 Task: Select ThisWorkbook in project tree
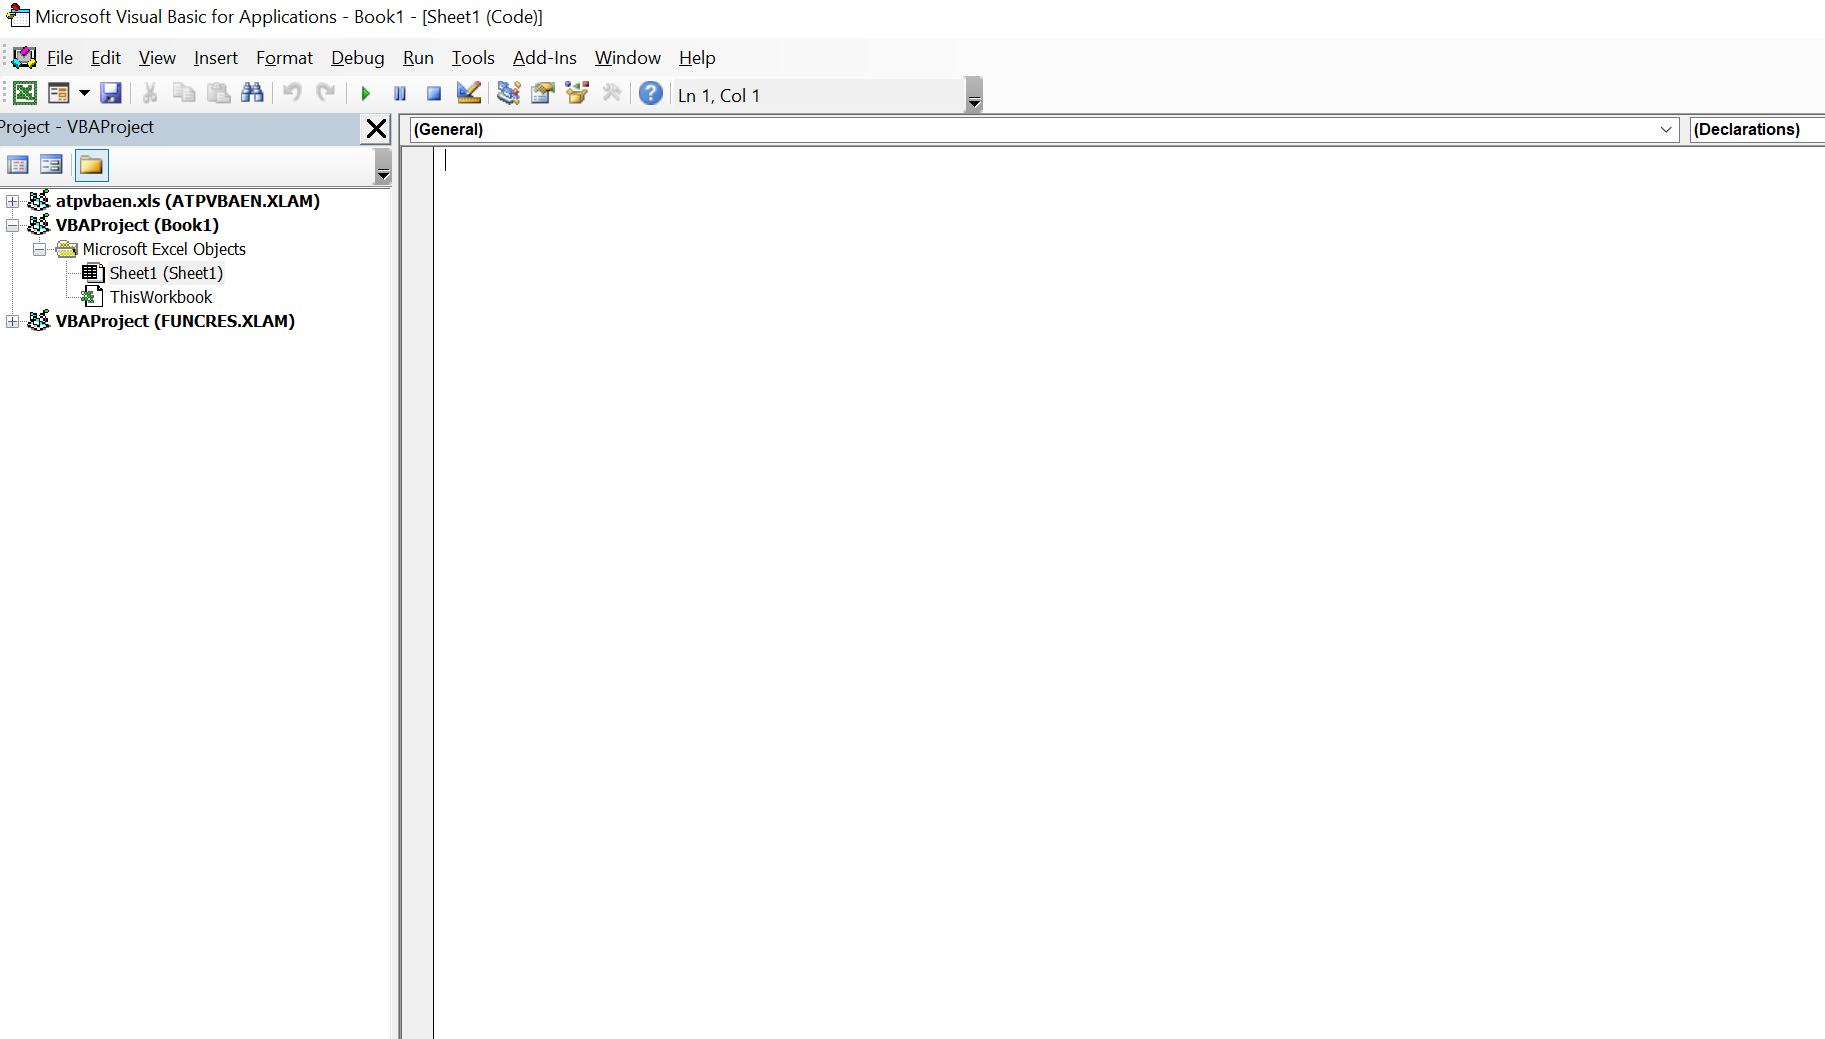coord(161,297)
